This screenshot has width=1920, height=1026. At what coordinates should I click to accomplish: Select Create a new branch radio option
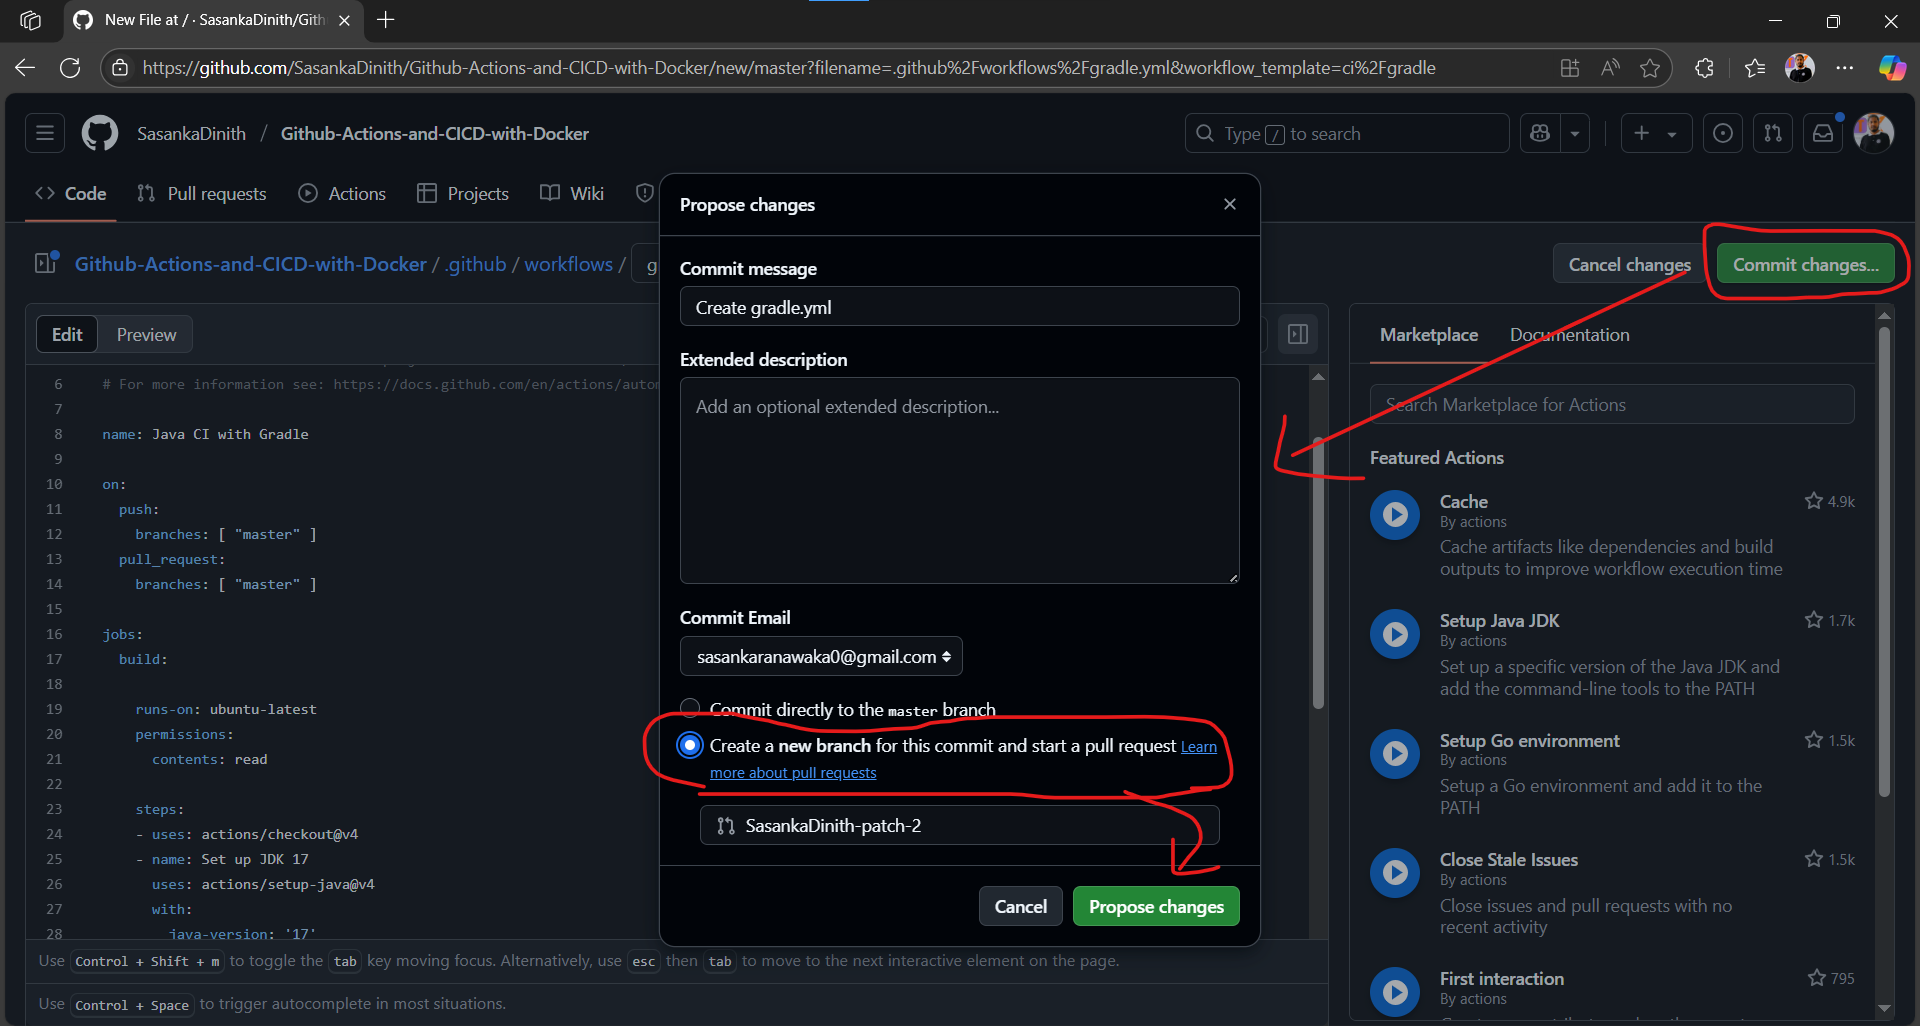(690, 745)
